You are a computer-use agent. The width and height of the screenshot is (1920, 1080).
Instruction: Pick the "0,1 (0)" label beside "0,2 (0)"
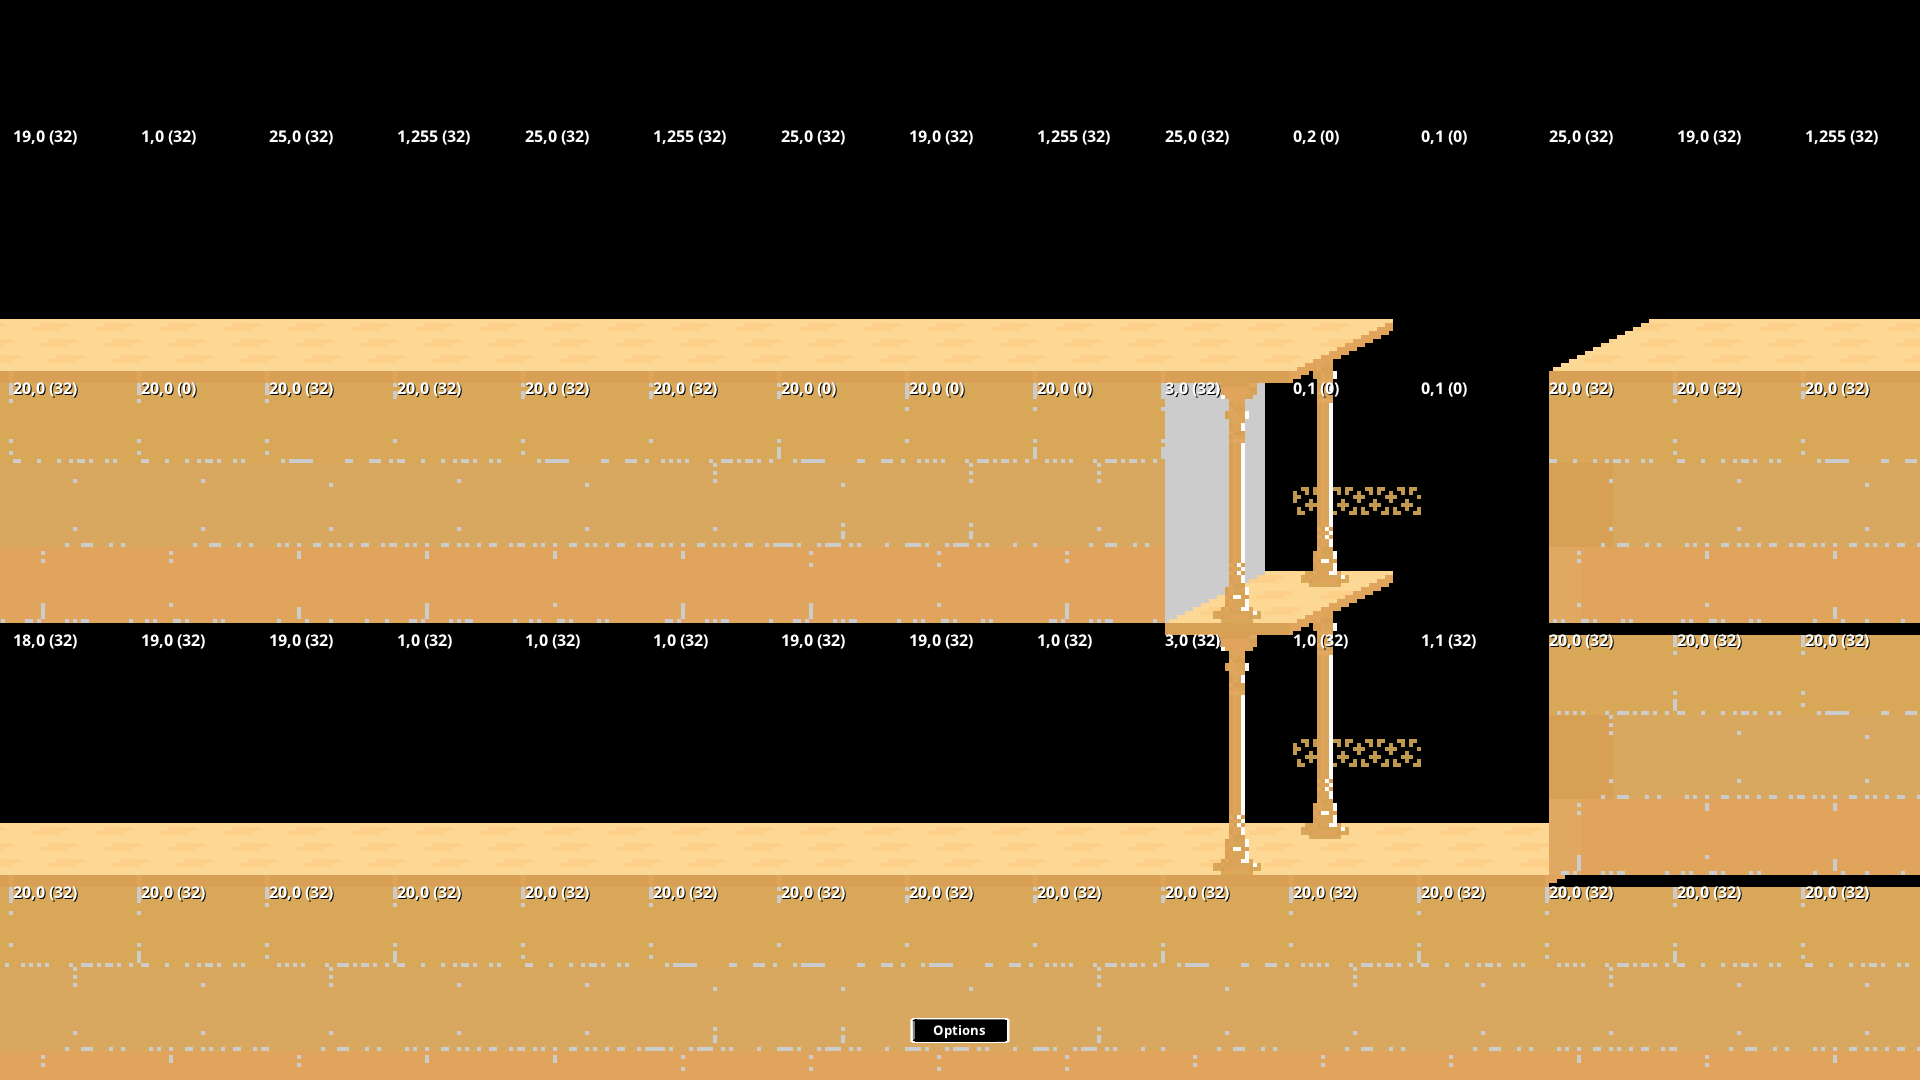(1444, 136)
